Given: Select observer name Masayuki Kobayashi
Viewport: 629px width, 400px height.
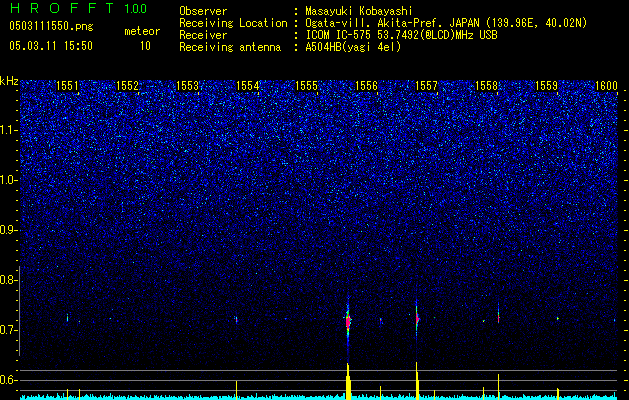Looking at the screenshot, I should pyautogui.click(x=359, y=12).
